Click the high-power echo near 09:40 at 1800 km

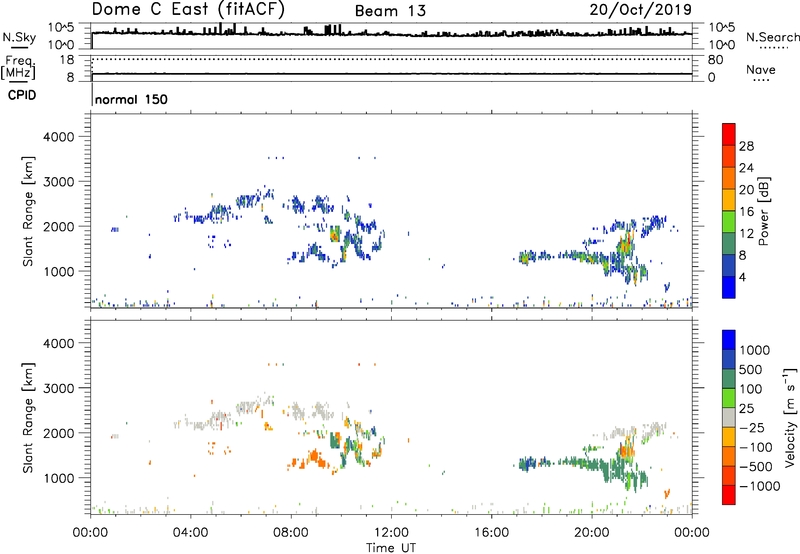[335, 235]
